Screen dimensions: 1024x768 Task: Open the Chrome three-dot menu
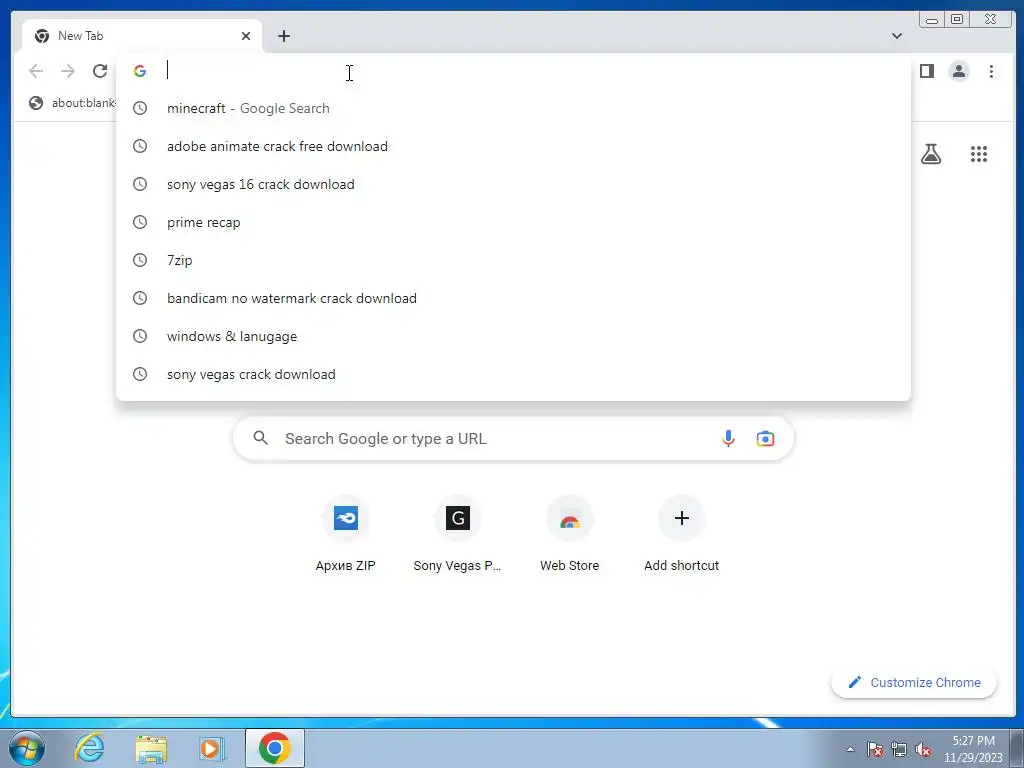point(991,71)
